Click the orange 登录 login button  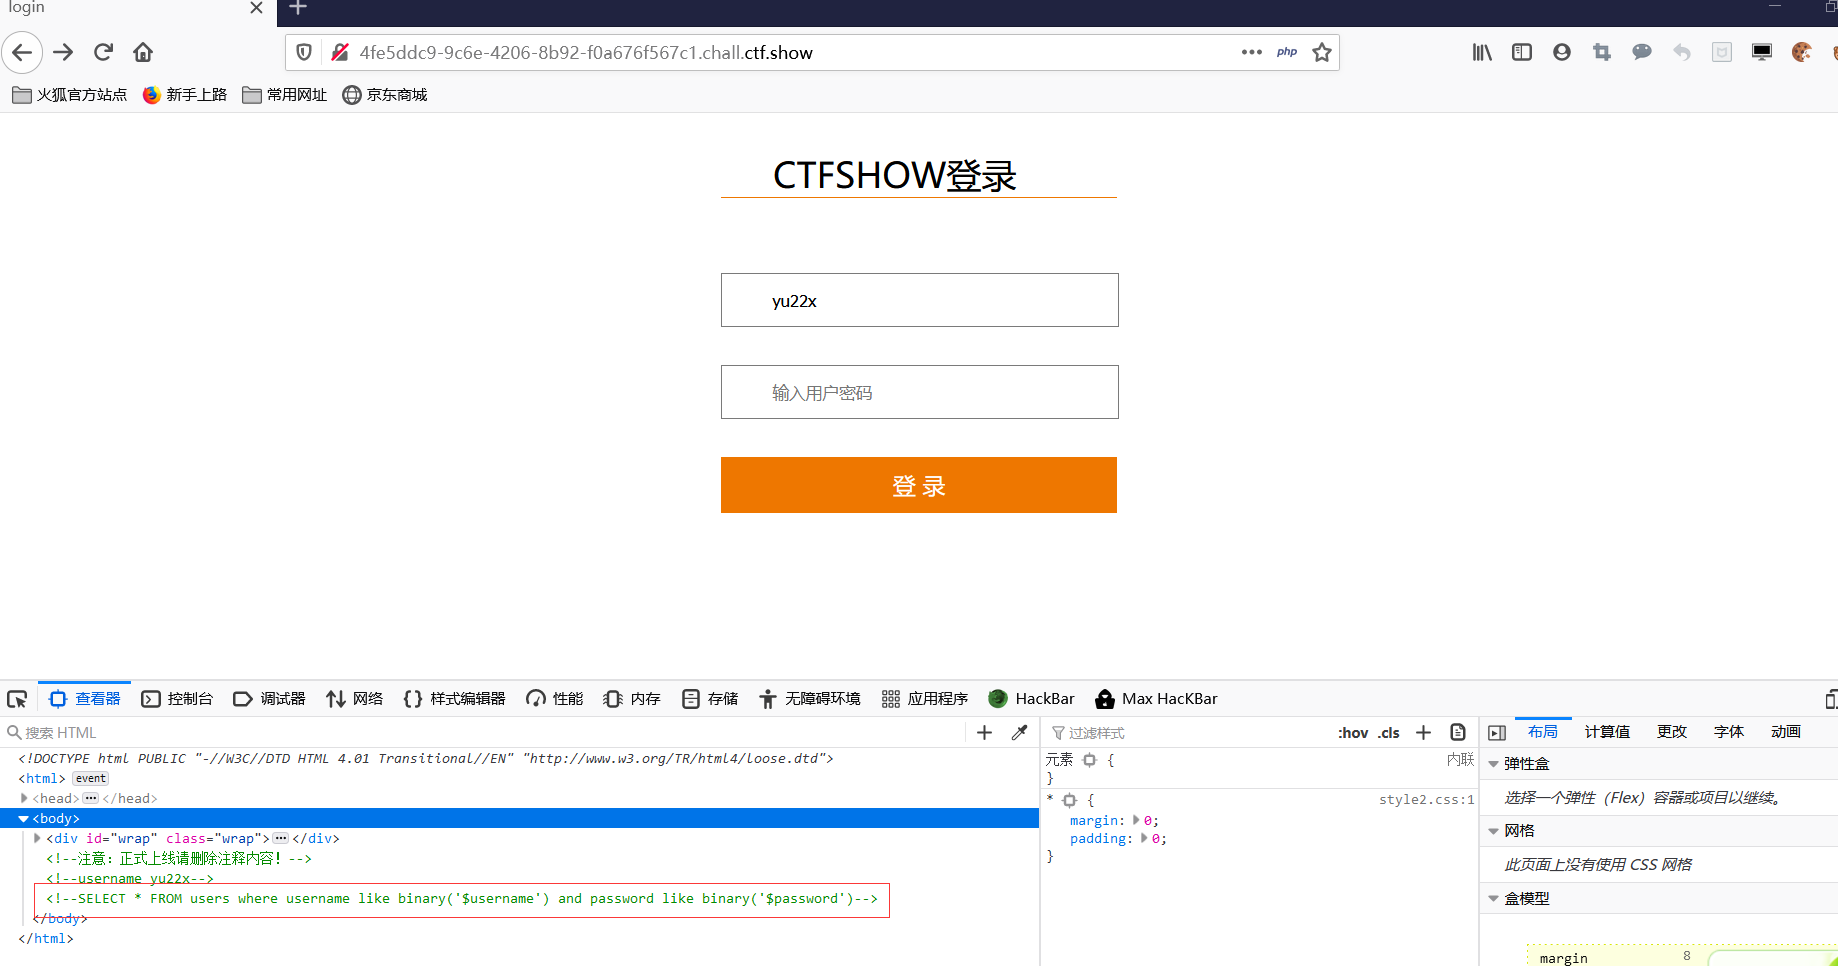coord(919,485)
